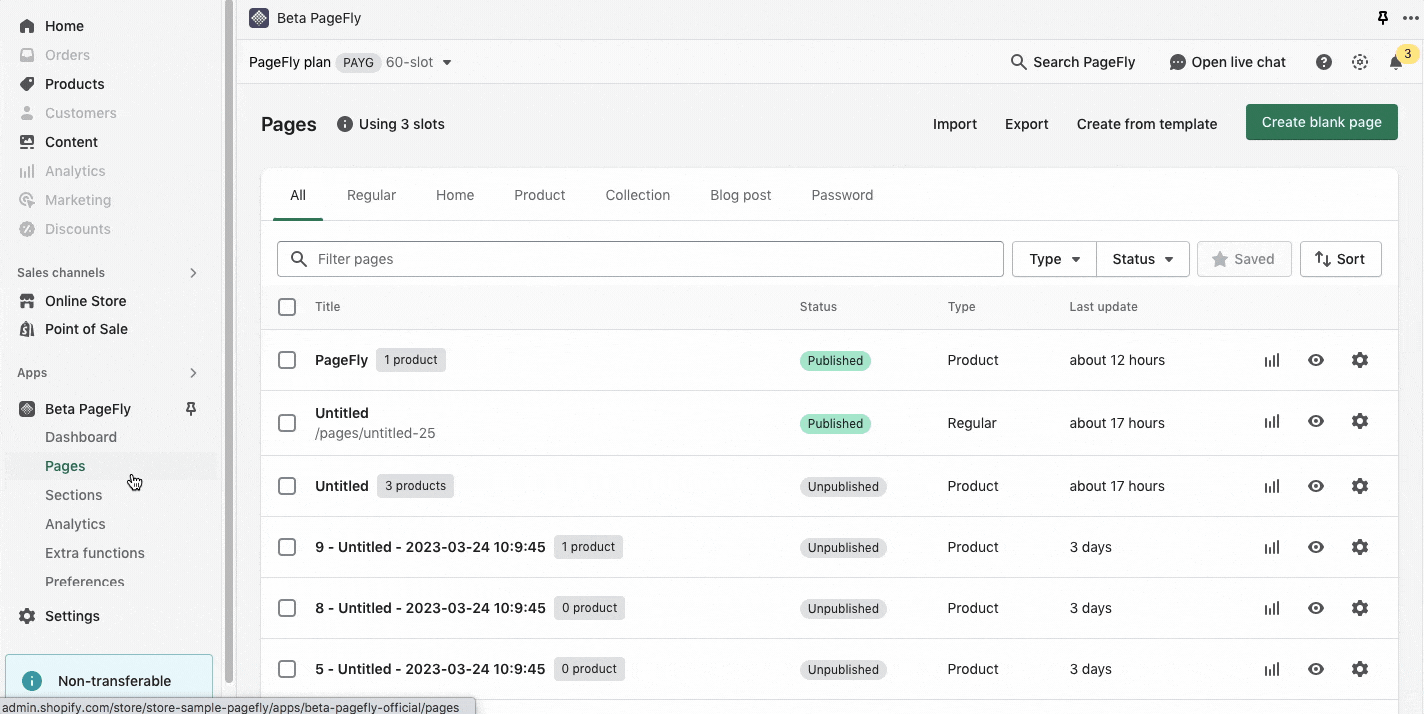Open PageFly settings gear in top bar
This screenshot has width=1424, height=714.
[x=1360, y=62]
